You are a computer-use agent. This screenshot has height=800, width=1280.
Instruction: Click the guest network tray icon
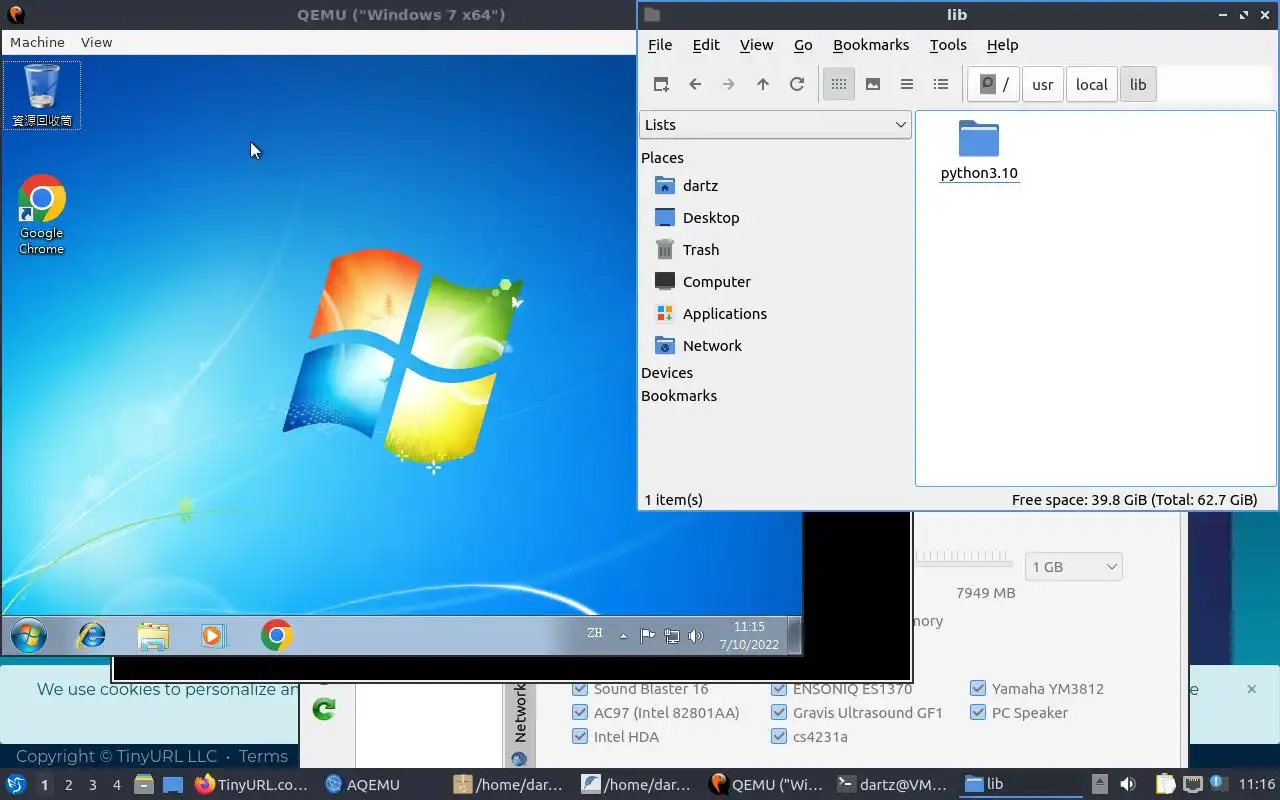tap(672, 636)
